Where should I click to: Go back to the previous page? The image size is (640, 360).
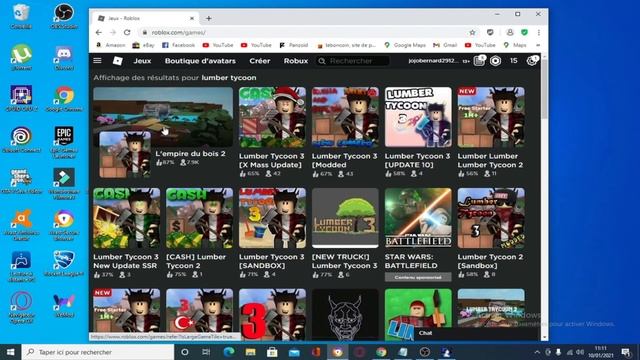99,32
